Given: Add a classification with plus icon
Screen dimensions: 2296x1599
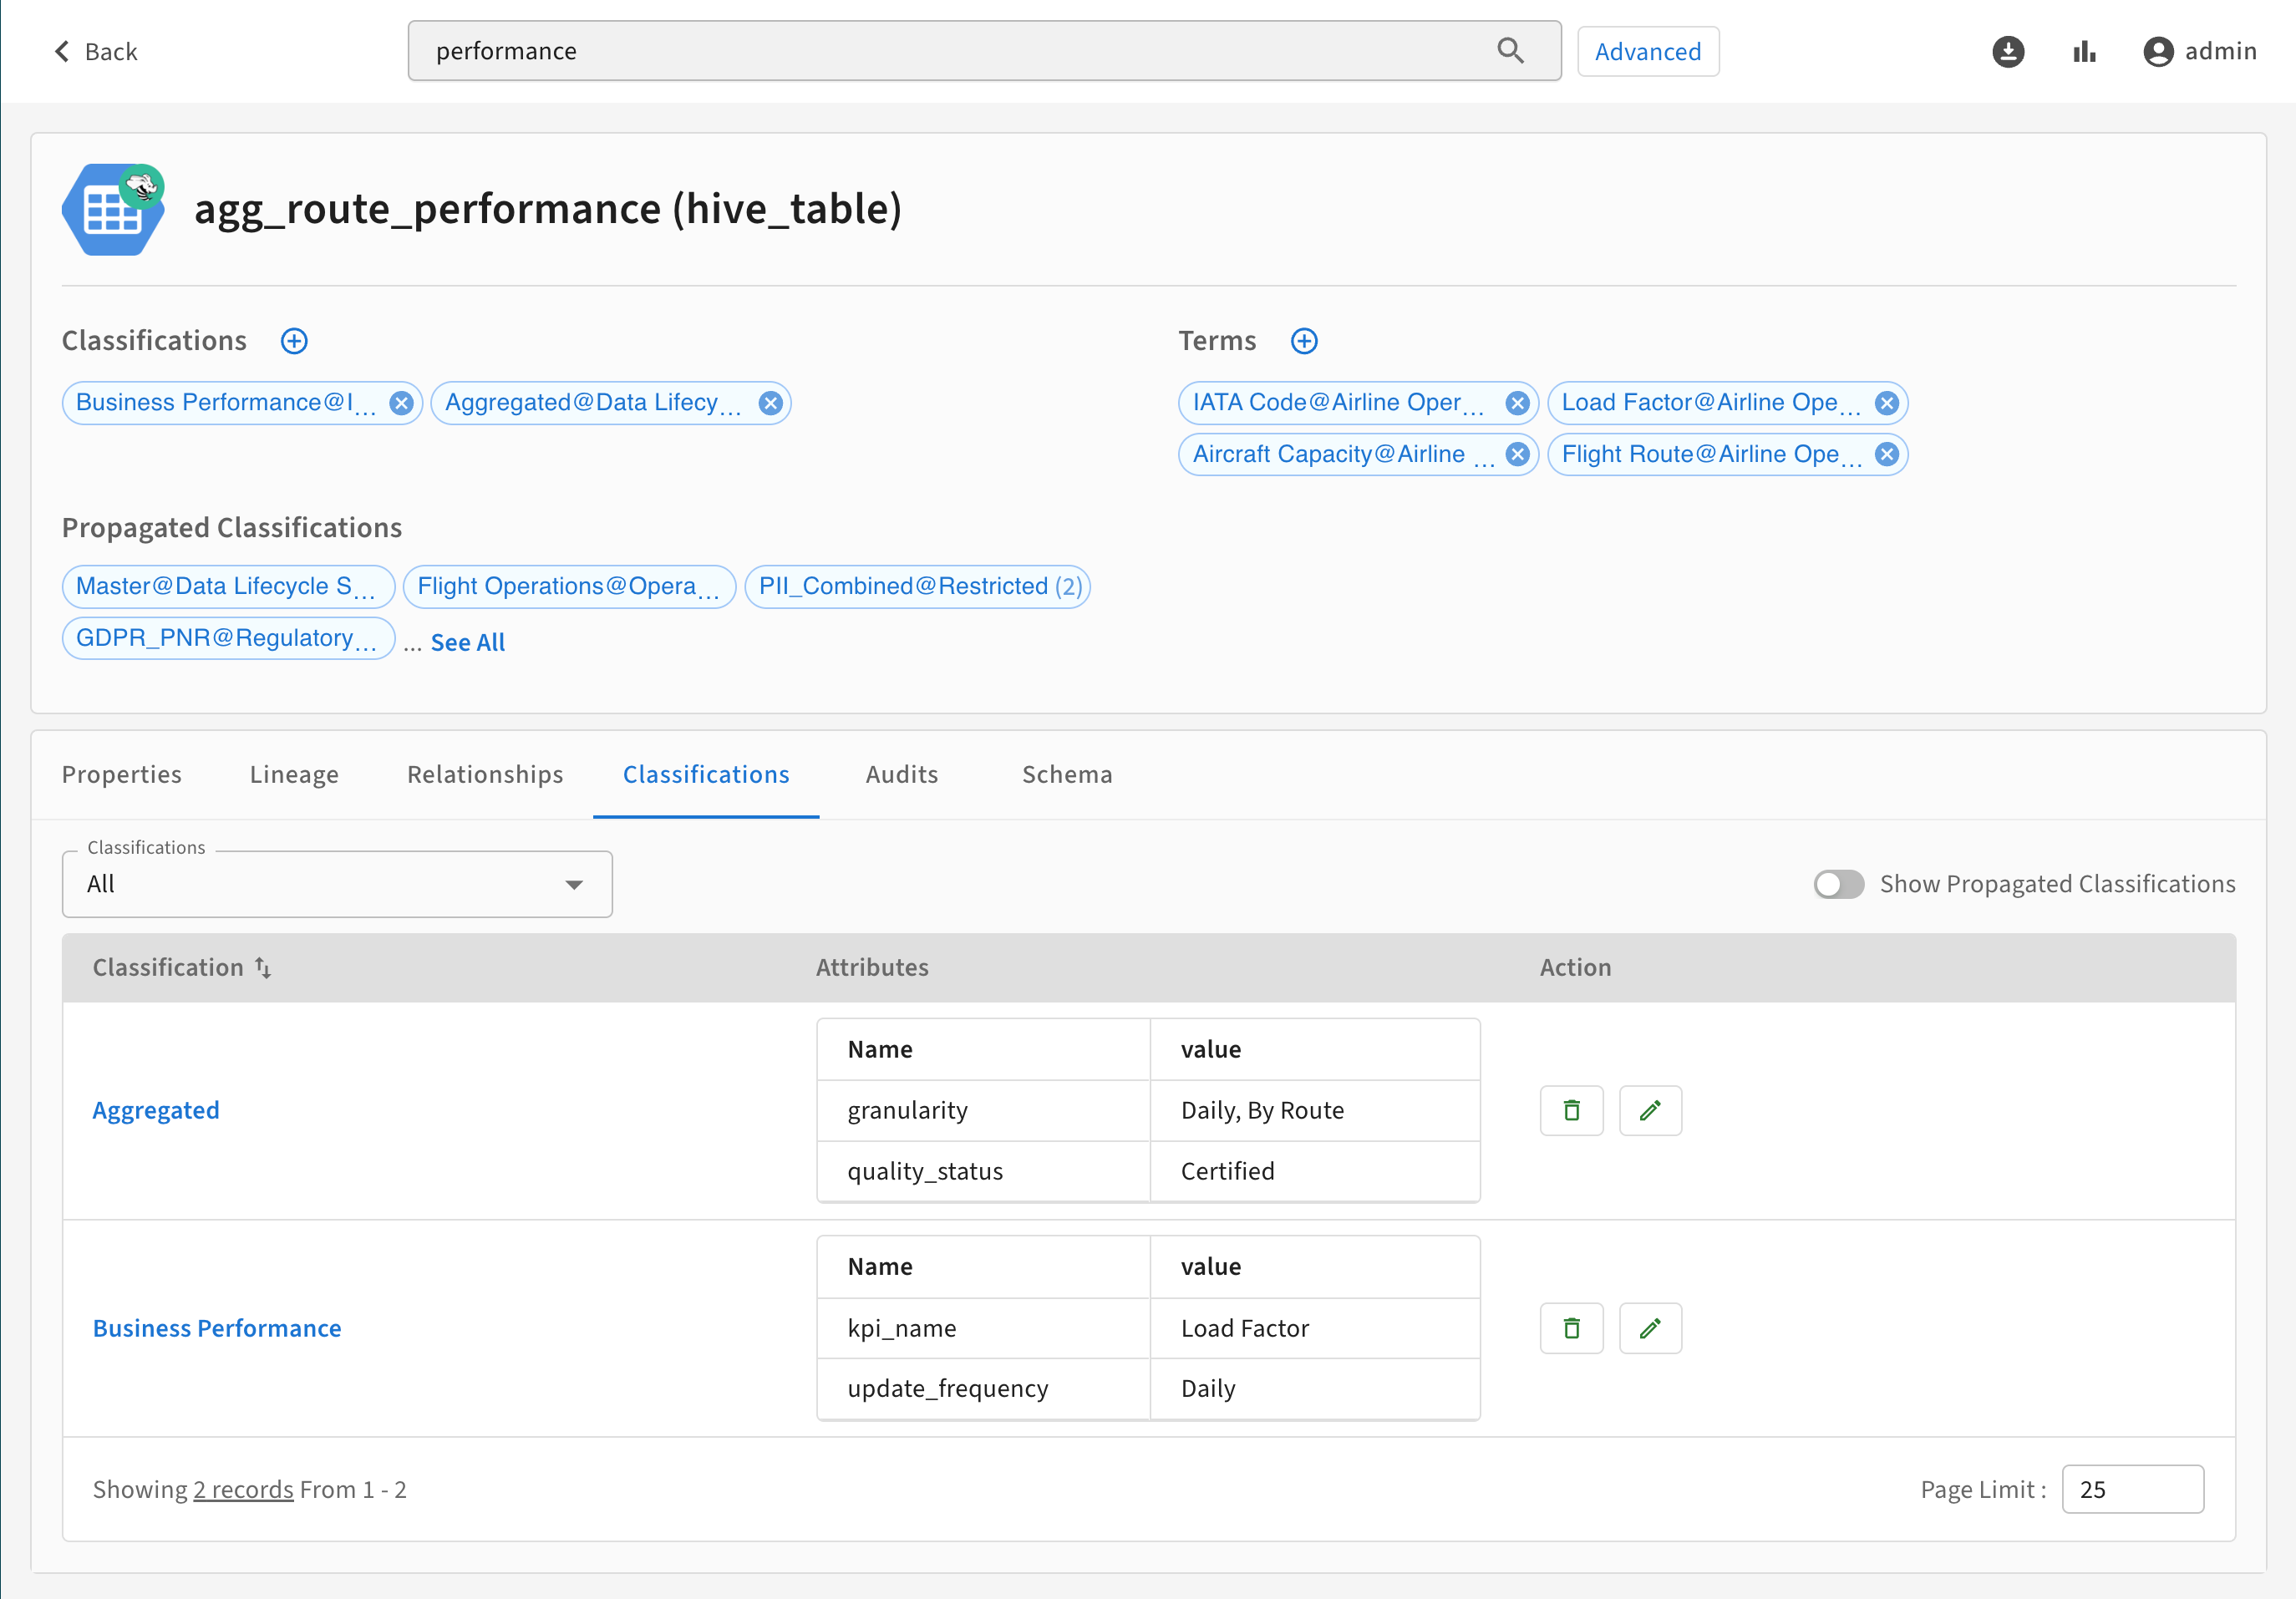Looking at the screenshot, I should [294, 341].
